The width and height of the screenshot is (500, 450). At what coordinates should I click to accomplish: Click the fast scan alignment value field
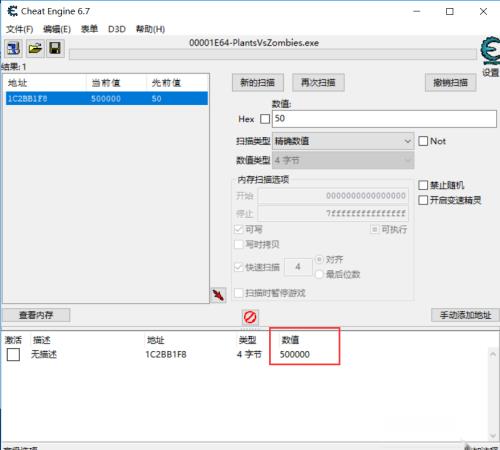(x=298, y=267)
